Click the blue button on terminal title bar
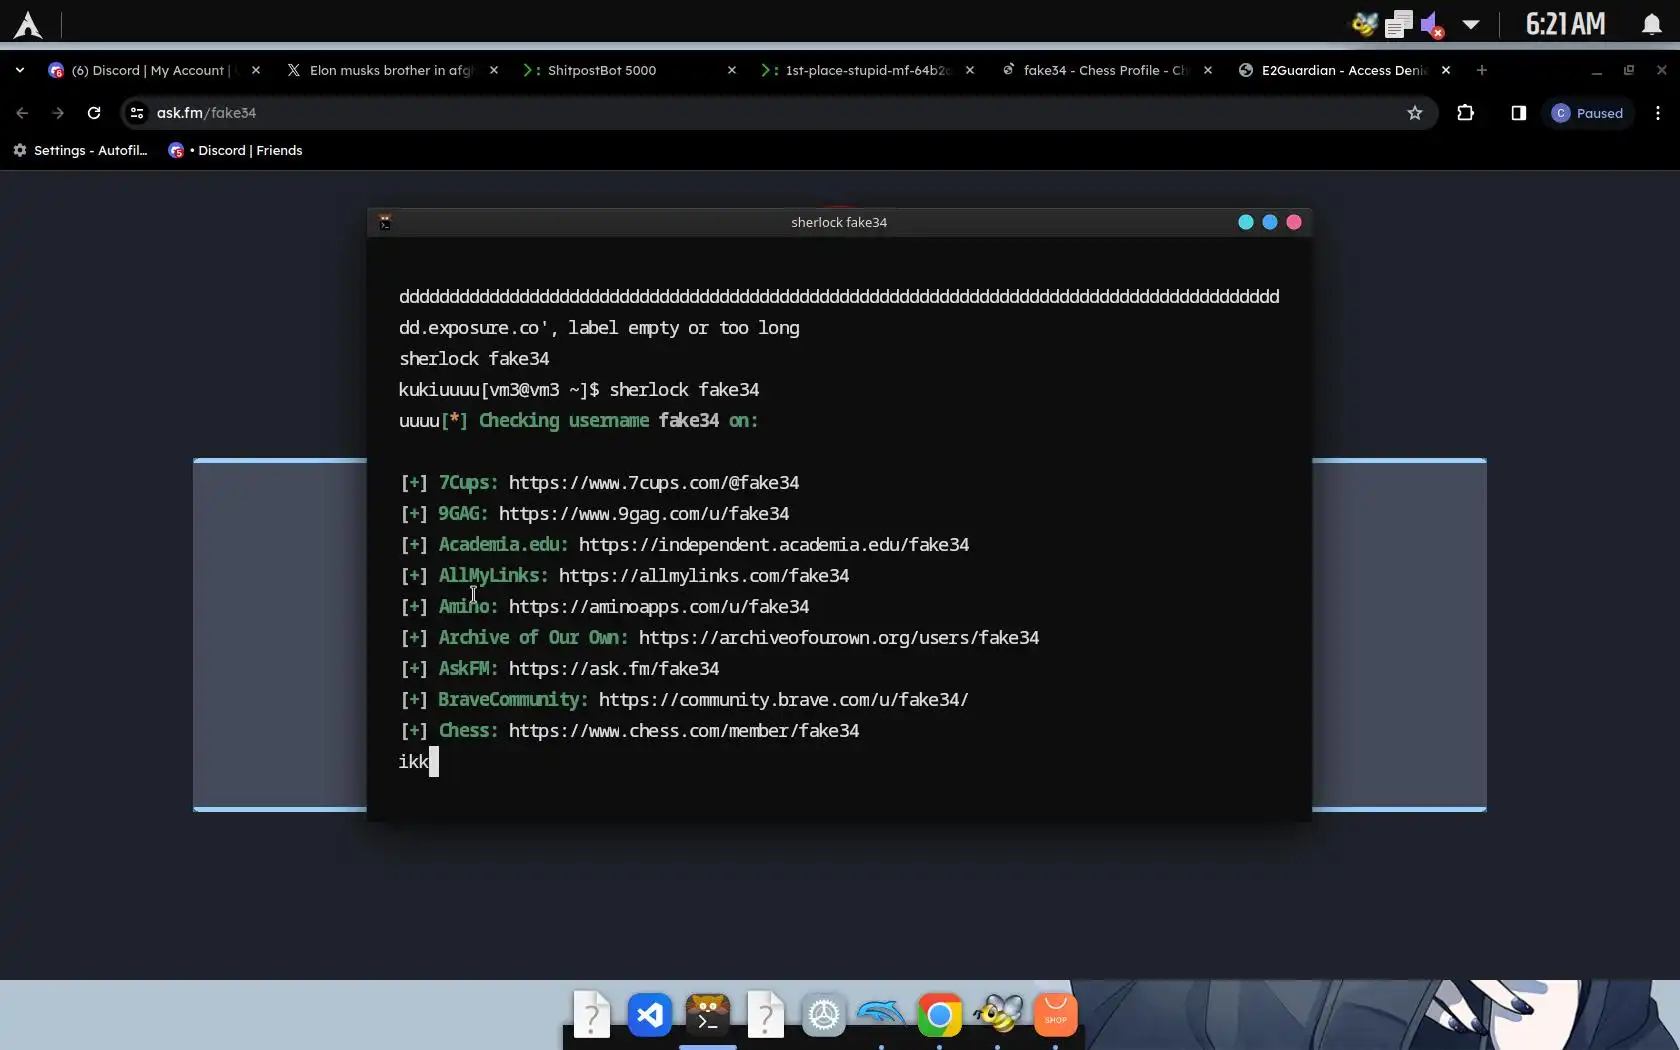Image resolution: width=1680 pixels, height=1050 pixels. 1270,222
